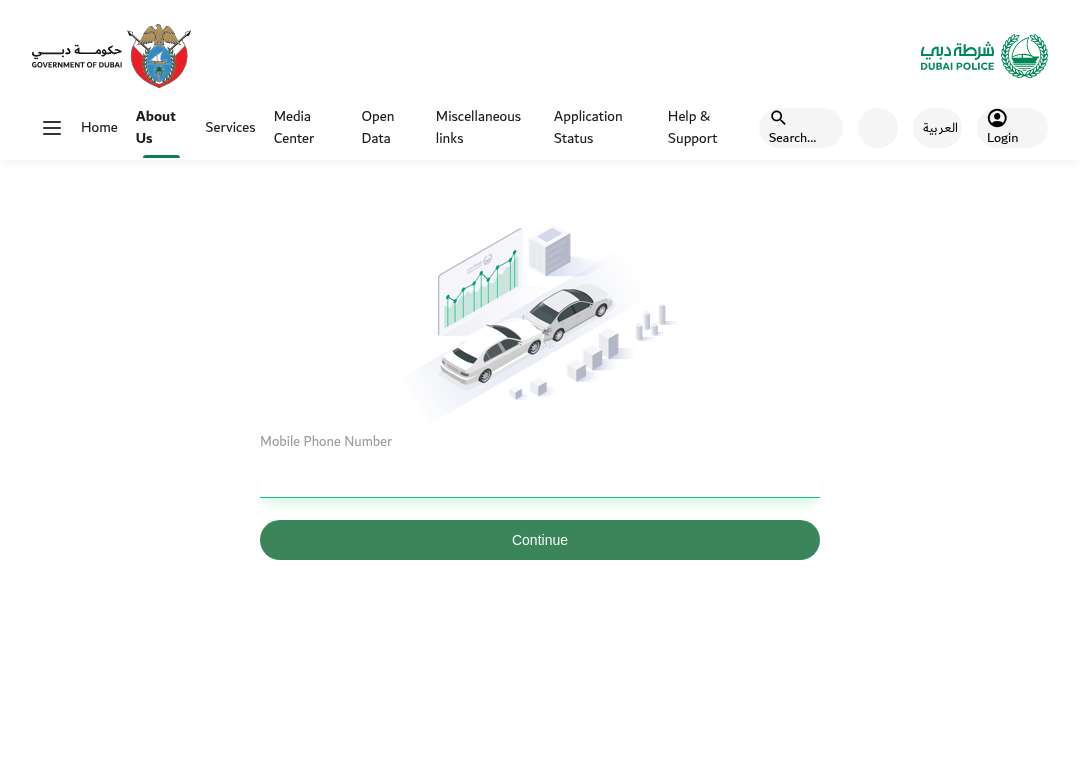Open the hamburger menu icon
This screenshot has width=1080, height=768.
pyautogui.click(x=52, y=127)
